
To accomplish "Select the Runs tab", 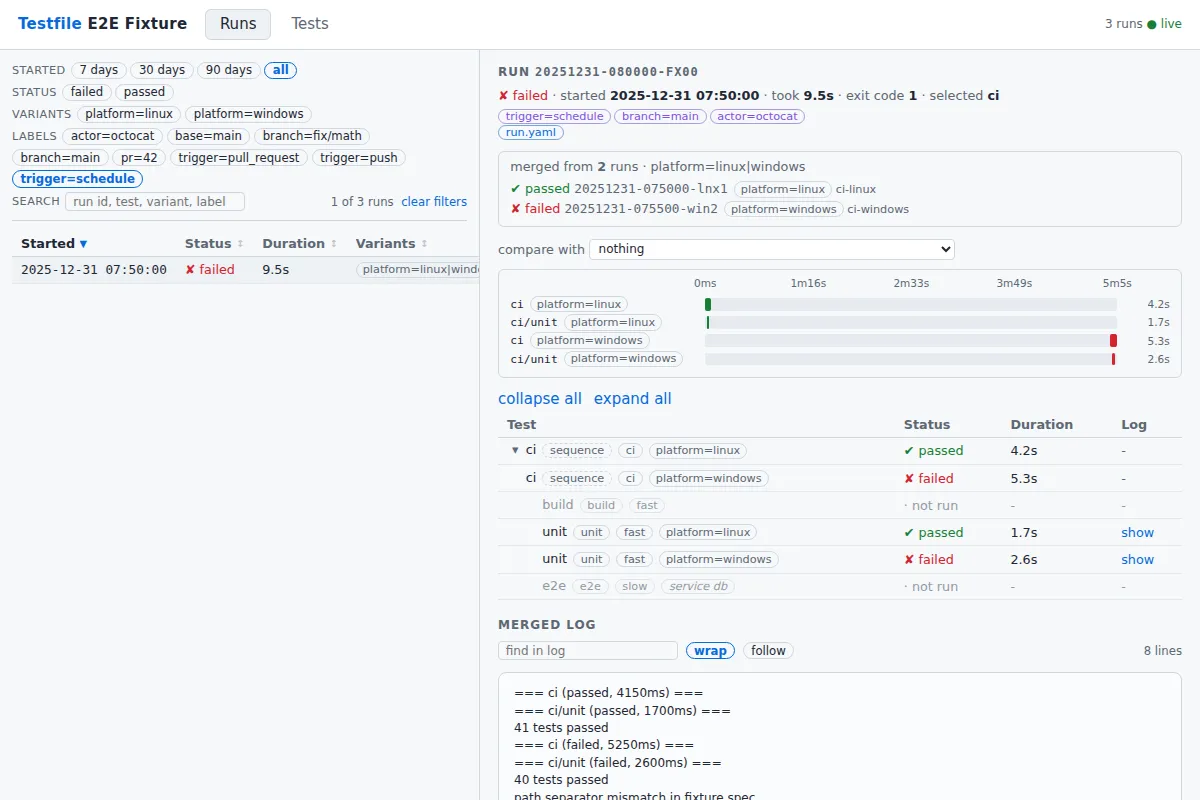I will [238, 24].
